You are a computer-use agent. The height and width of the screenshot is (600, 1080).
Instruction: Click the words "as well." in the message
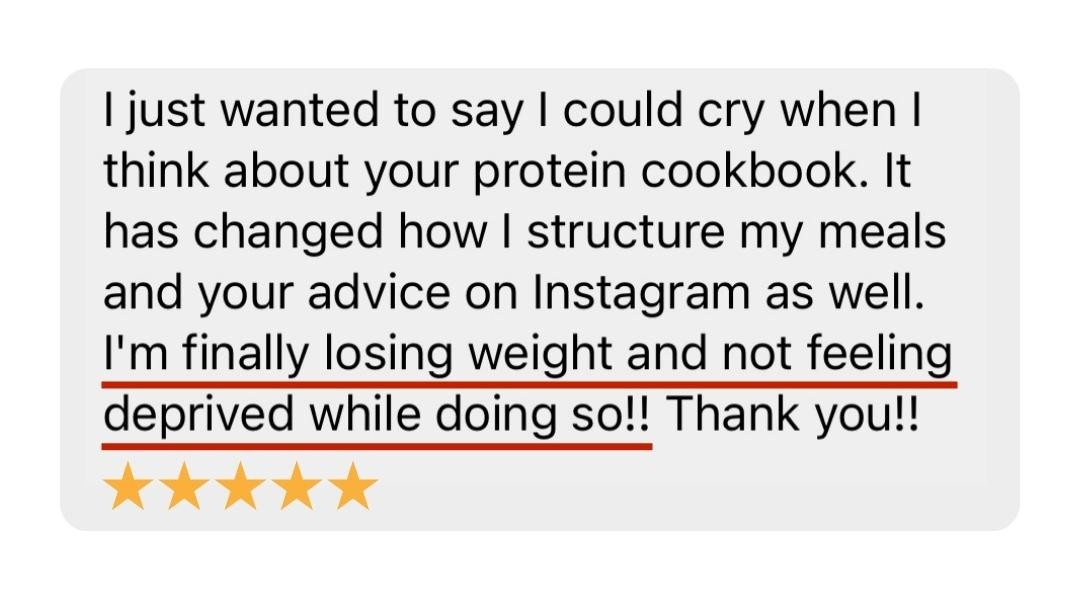point(844,292)
